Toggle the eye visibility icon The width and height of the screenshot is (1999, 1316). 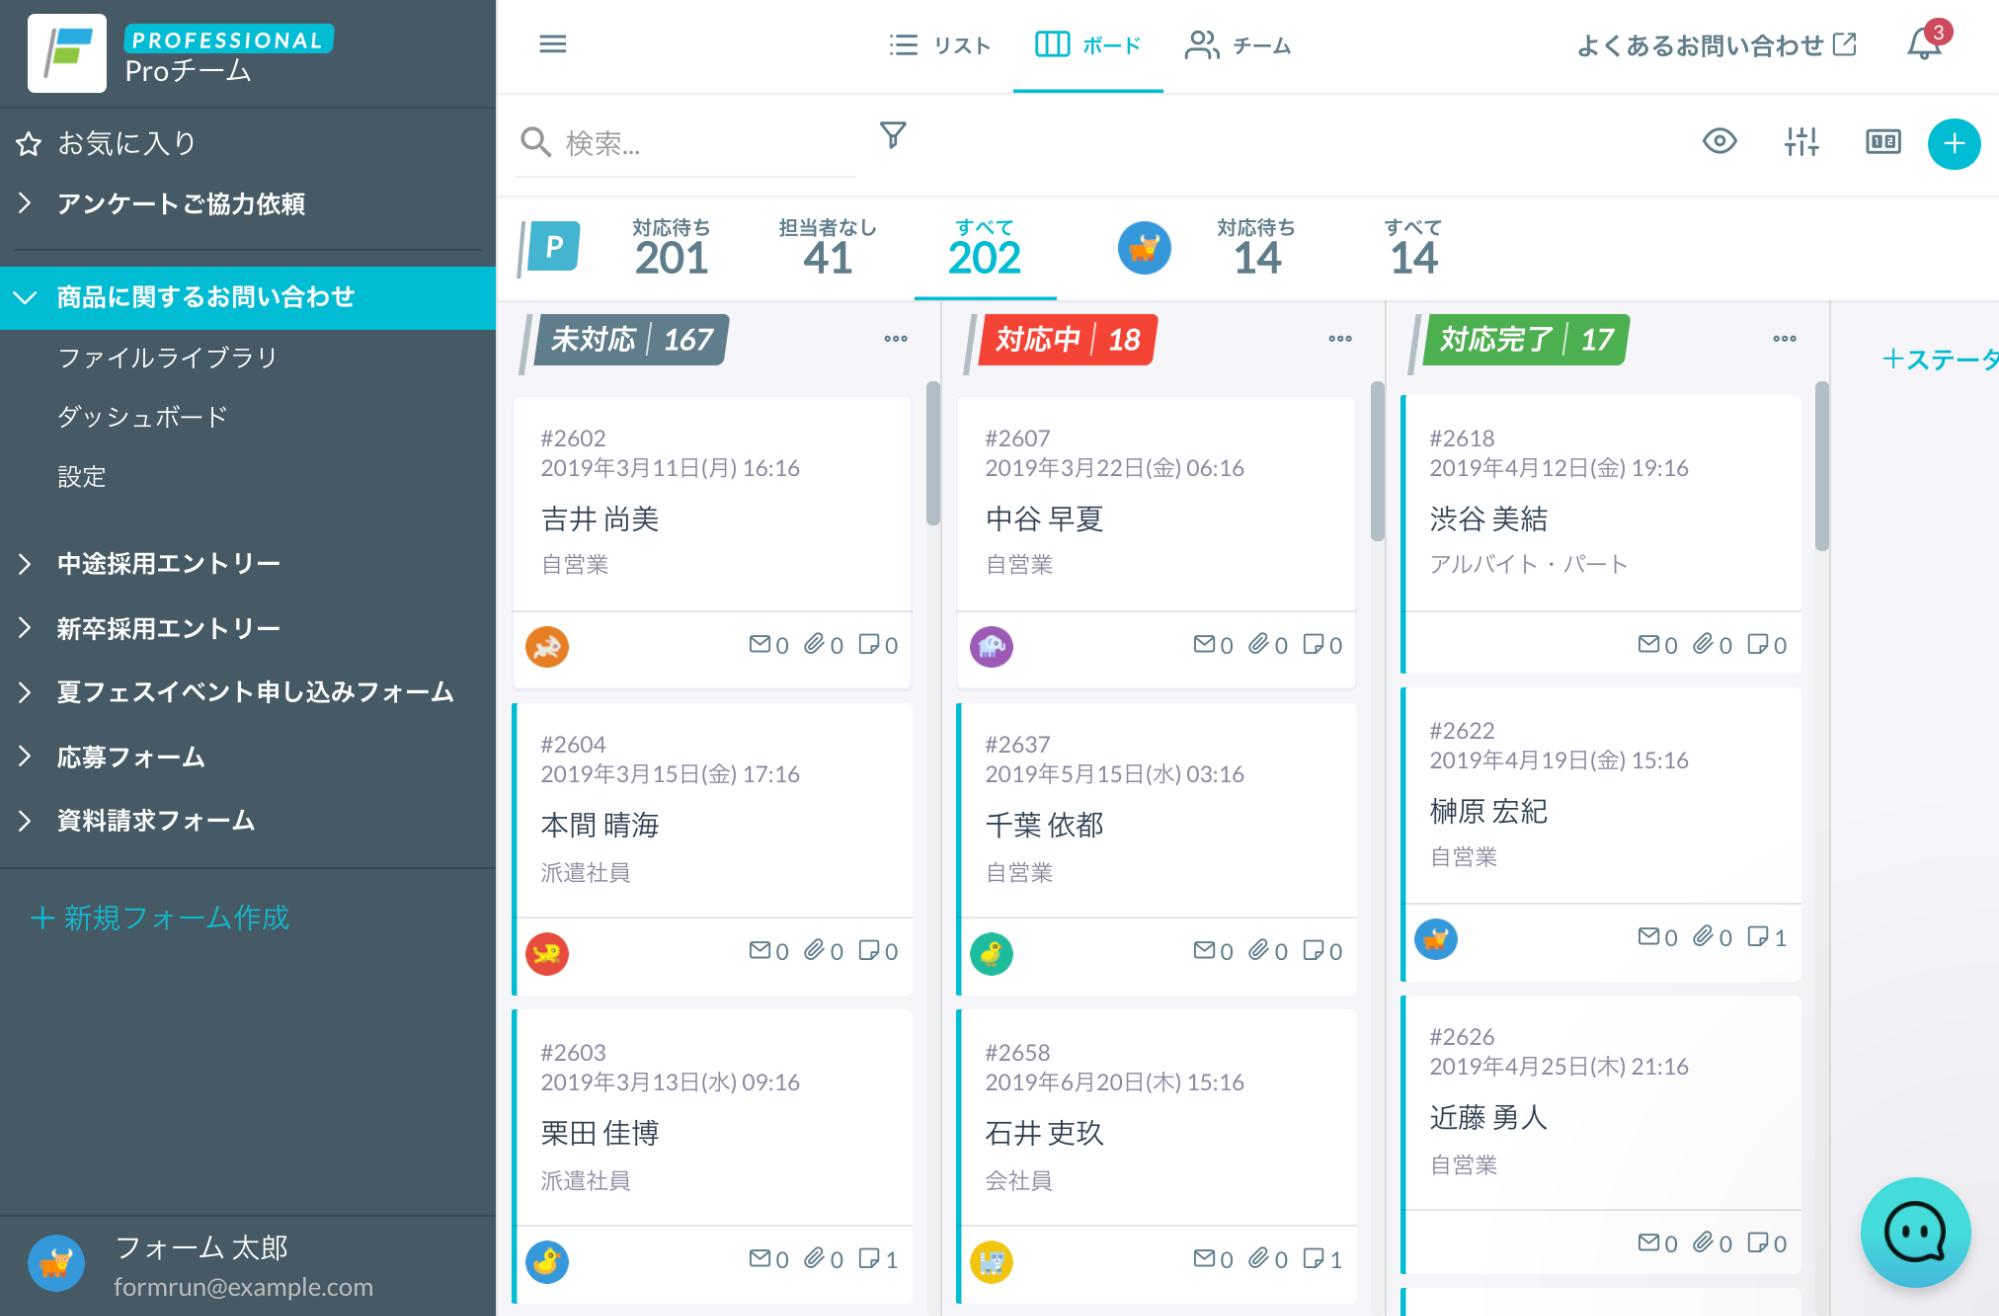[x=1719, y=141]
